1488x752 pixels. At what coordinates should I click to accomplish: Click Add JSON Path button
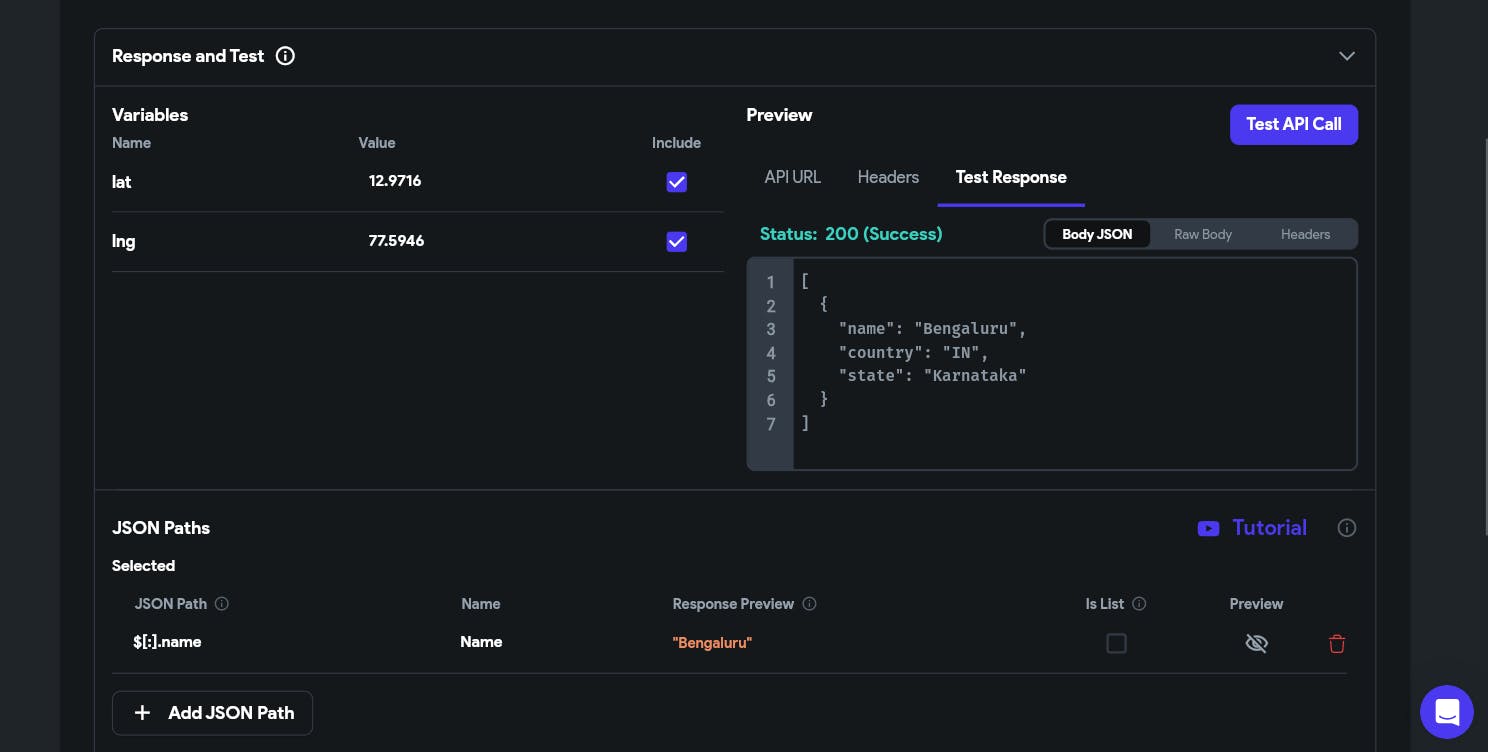[212, 713]
